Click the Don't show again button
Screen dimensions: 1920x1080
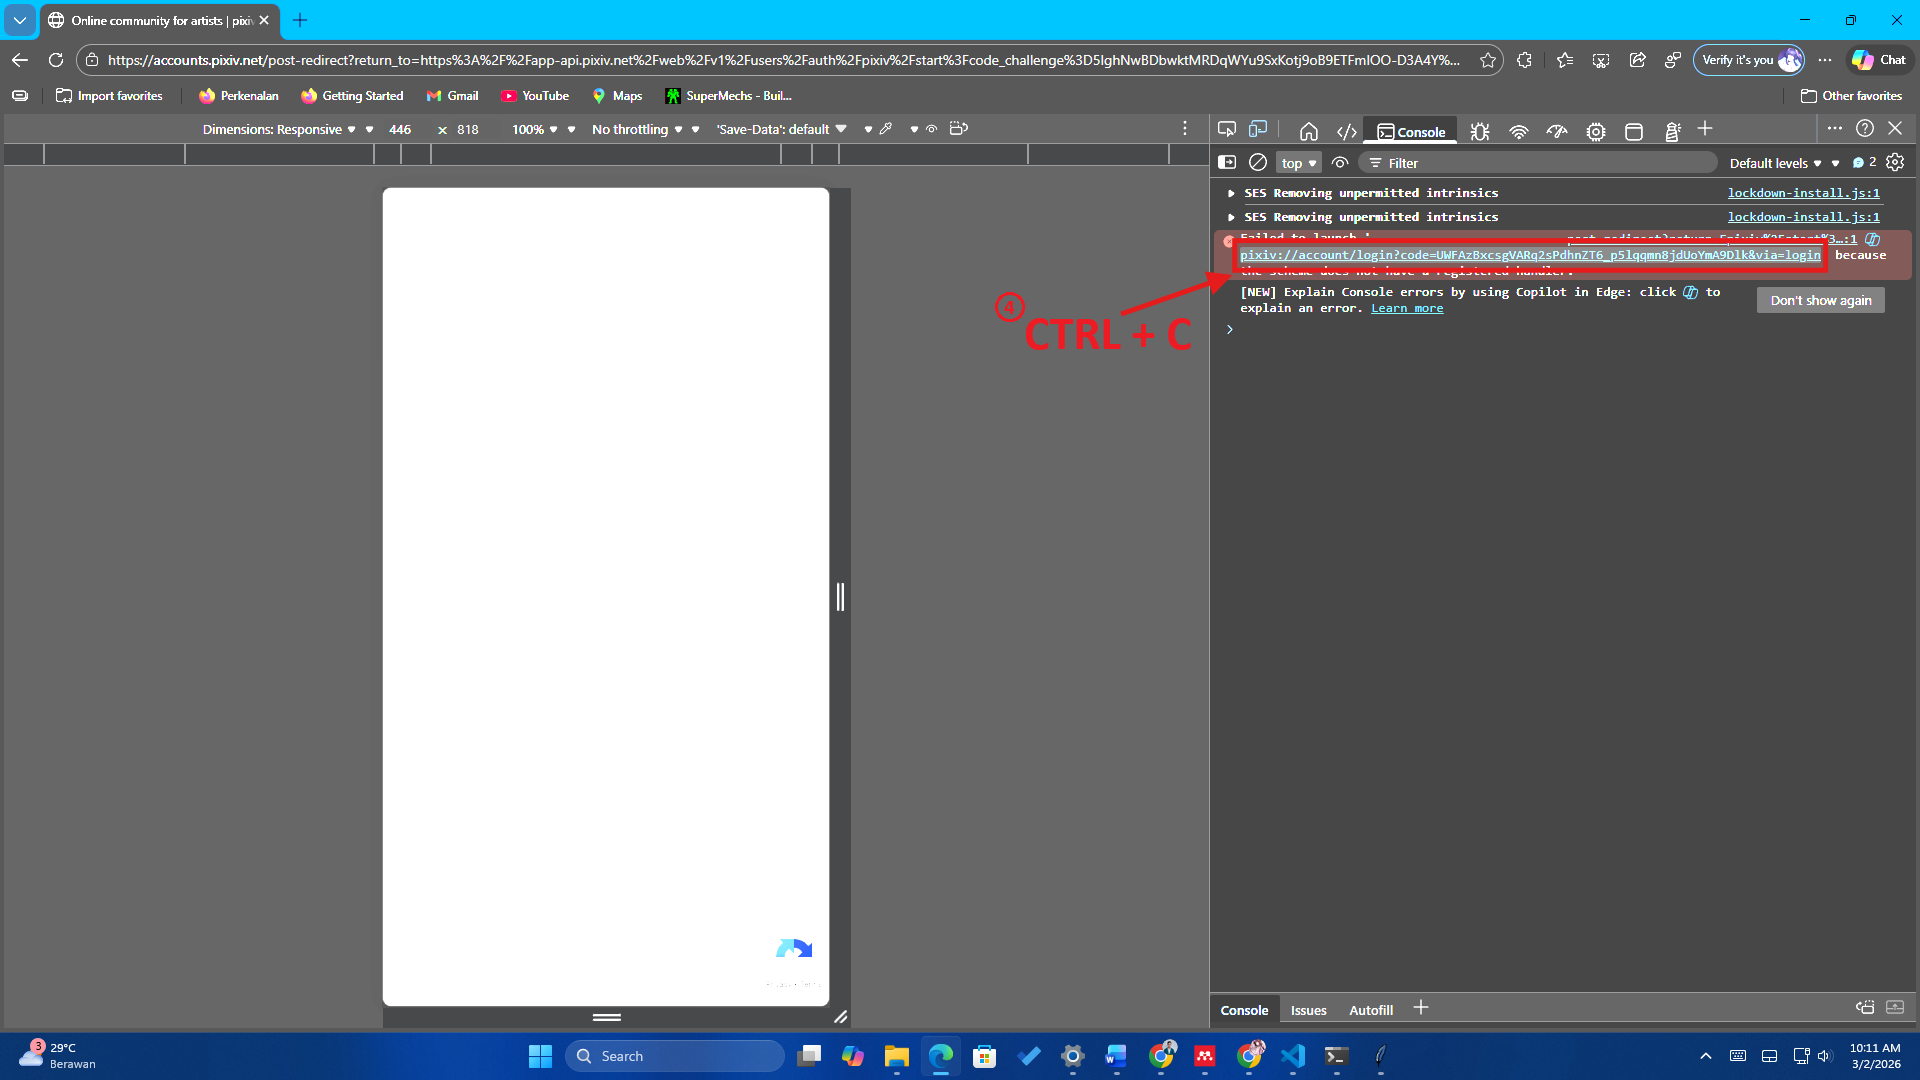(x=1820, y=300)
